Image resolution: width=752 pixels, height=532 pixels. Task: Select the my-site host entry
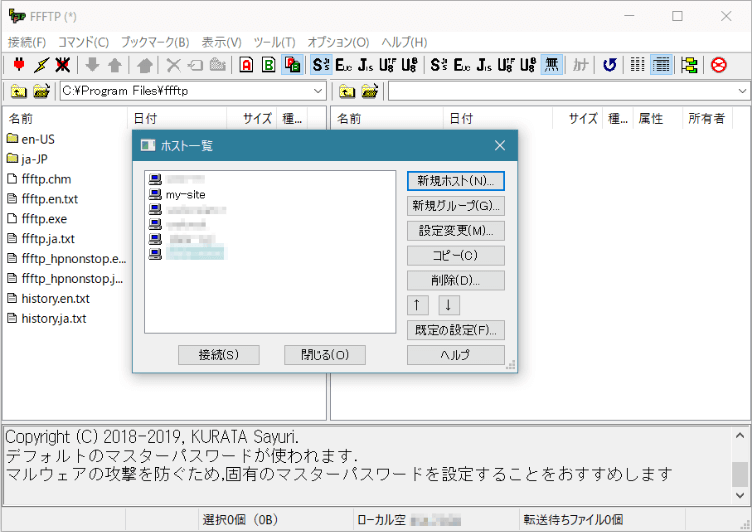(185, 195)
